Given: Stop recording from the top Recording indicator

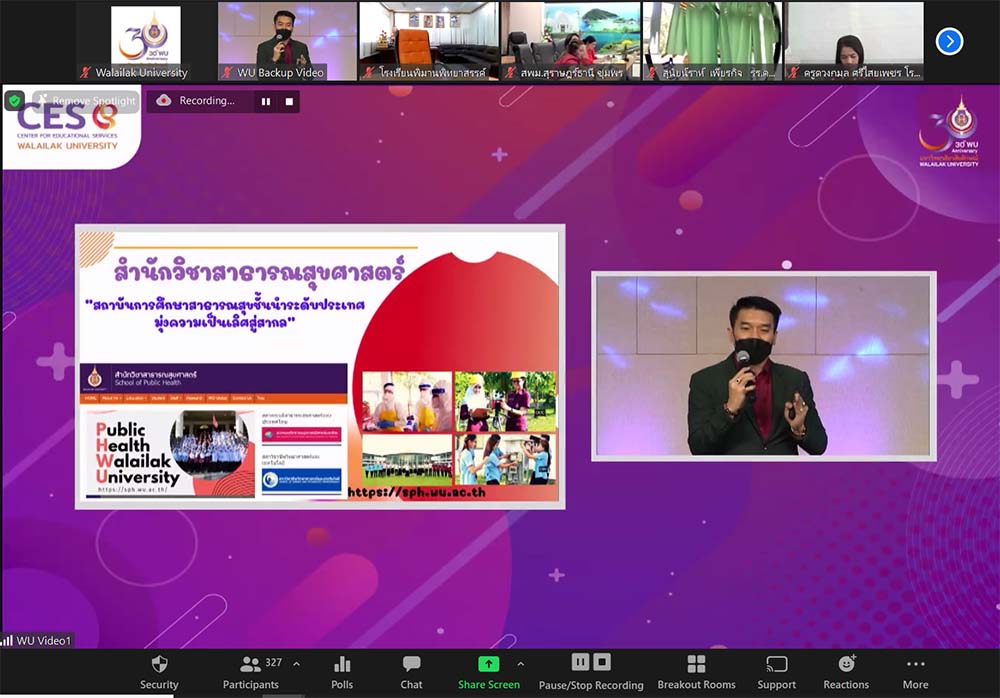Looking at the screenshot, I should [x=290, y=101].
